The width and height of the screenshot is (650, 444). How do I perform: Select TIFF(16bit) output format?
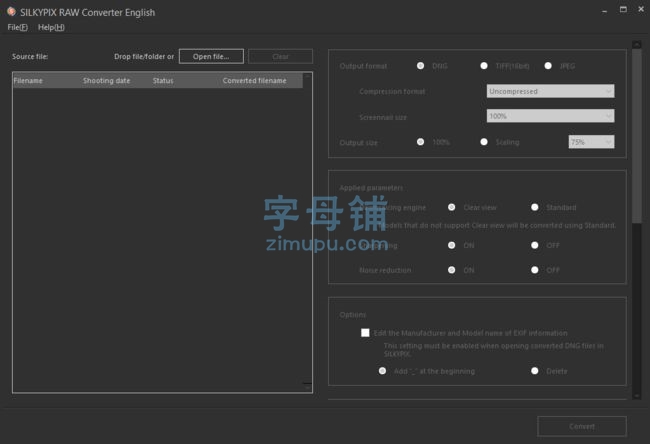(x=484, y=66)
